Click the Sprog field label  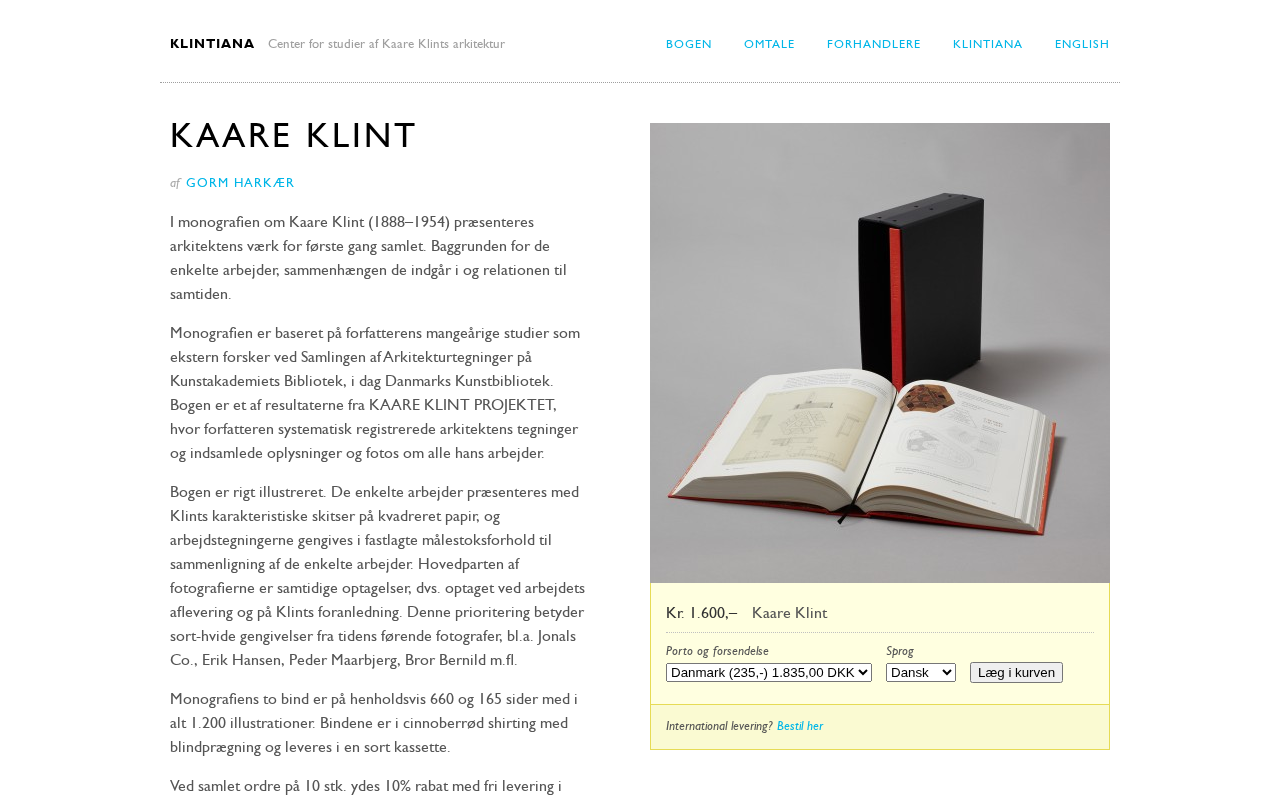900,651
